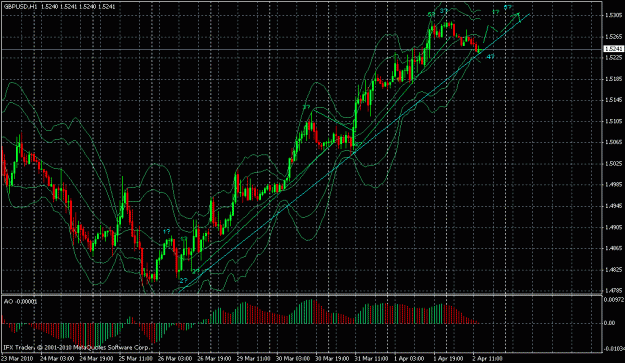Select the highlighted current price label 1.5241
This screenshot has width=625, height=363.
pos(613,49)
